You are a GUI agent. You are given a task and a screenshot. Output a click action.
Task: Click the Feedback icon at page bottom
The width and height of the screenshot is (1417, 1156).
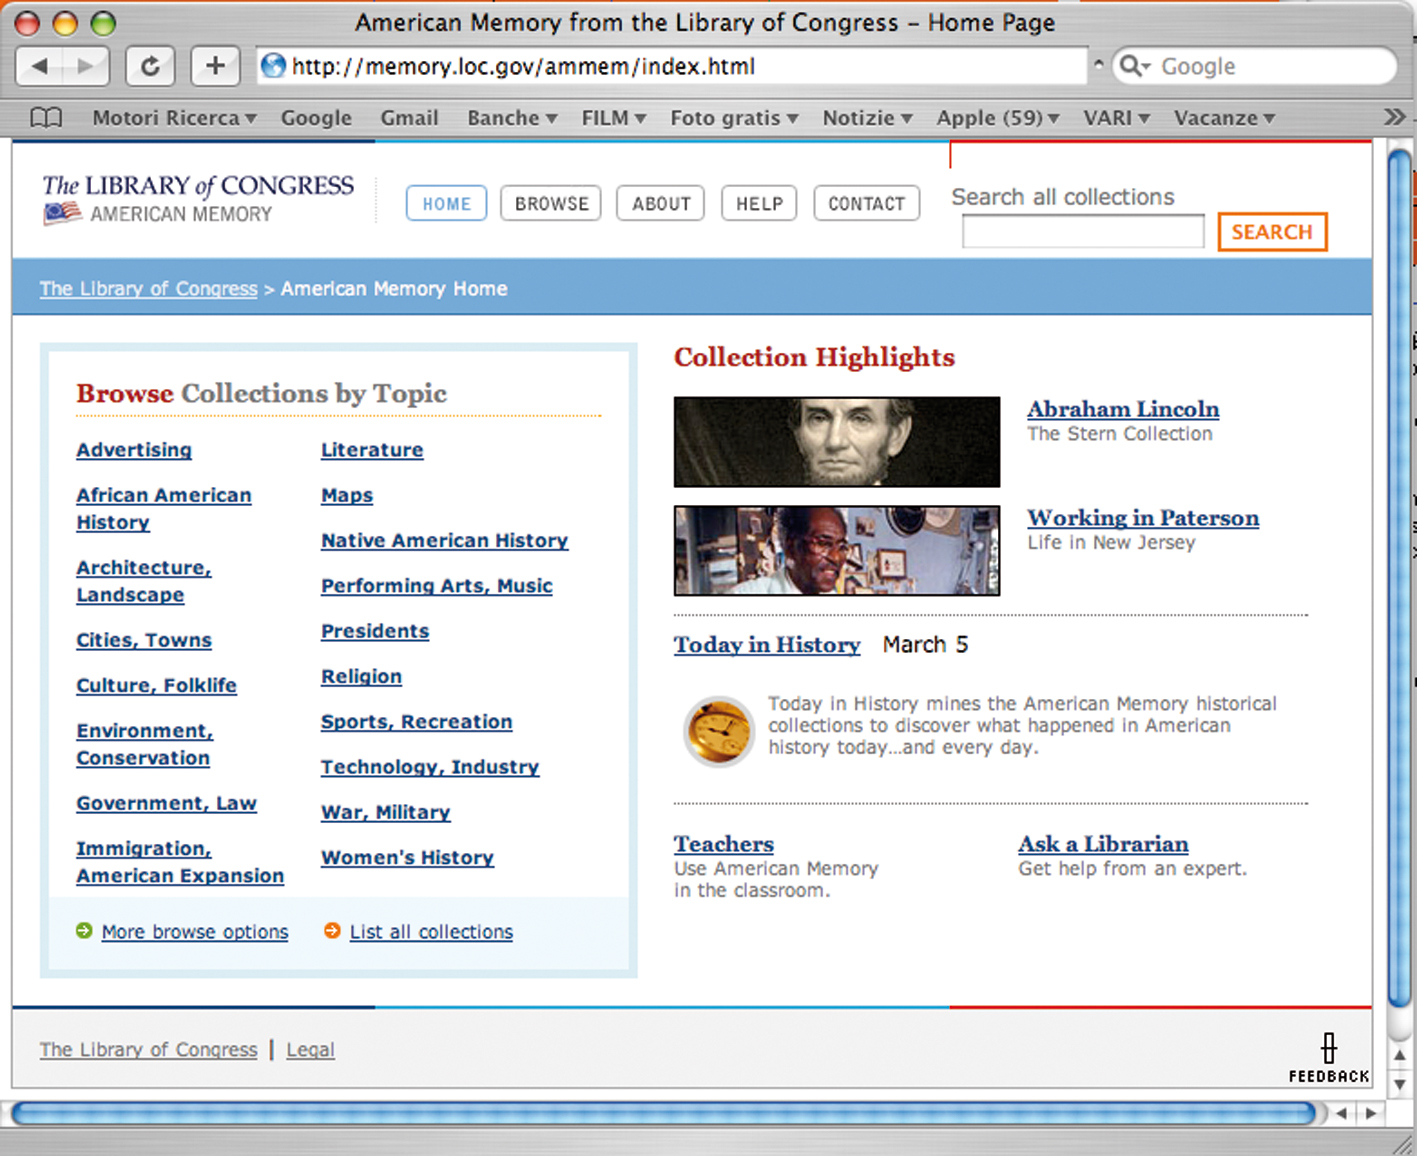(x=1328, y=1058)
